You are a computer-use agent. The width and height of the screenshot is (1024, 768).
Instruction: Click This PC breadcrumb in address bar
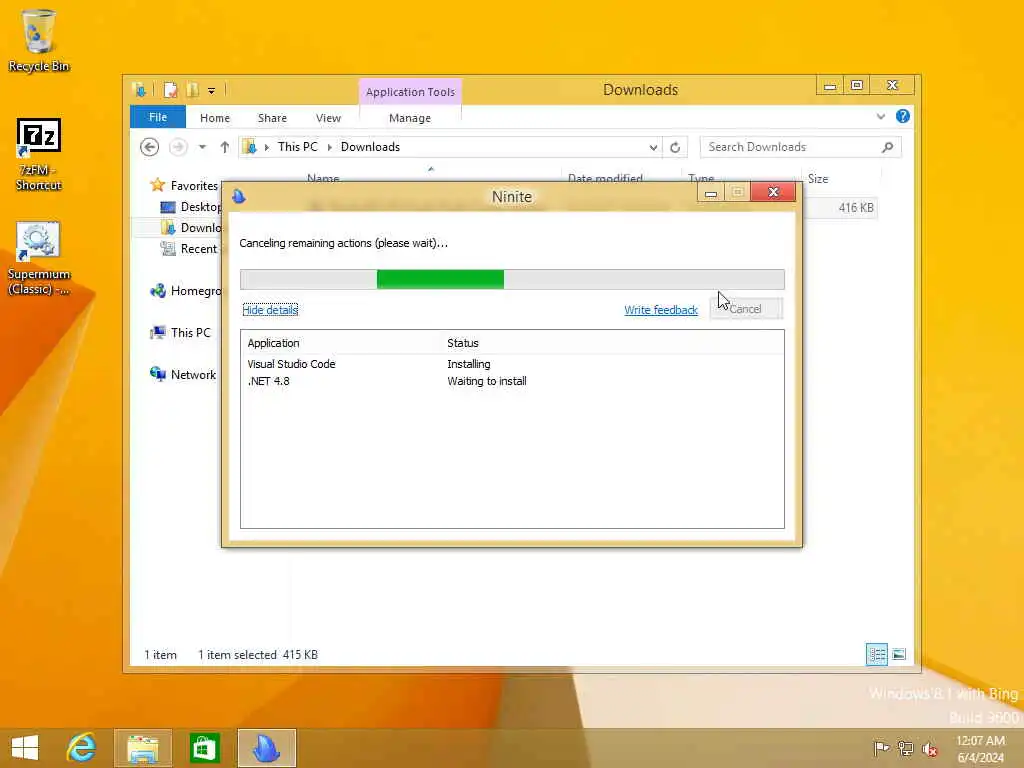(x=297, y=147)
